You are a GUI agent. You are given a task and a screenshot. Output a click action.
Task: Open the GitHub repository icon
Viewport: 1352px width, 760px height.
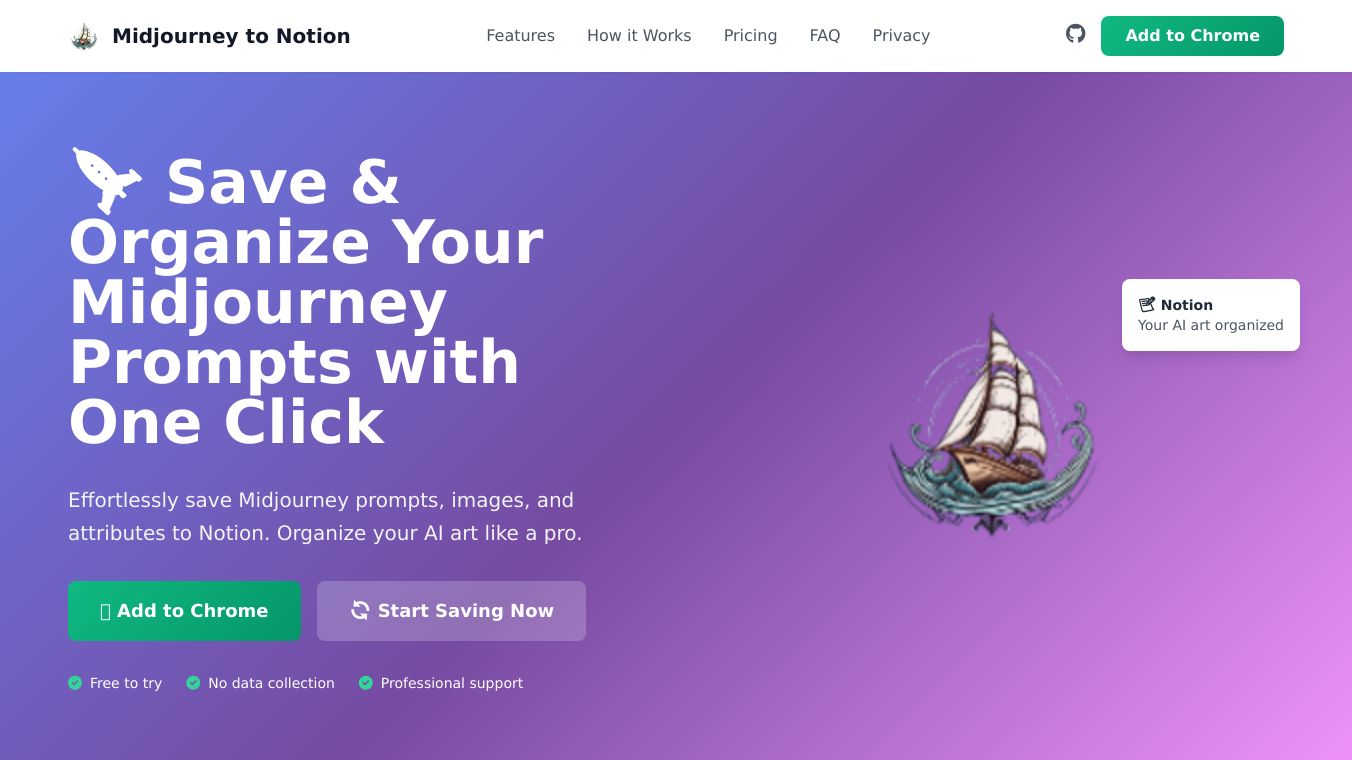(1075, 34)
